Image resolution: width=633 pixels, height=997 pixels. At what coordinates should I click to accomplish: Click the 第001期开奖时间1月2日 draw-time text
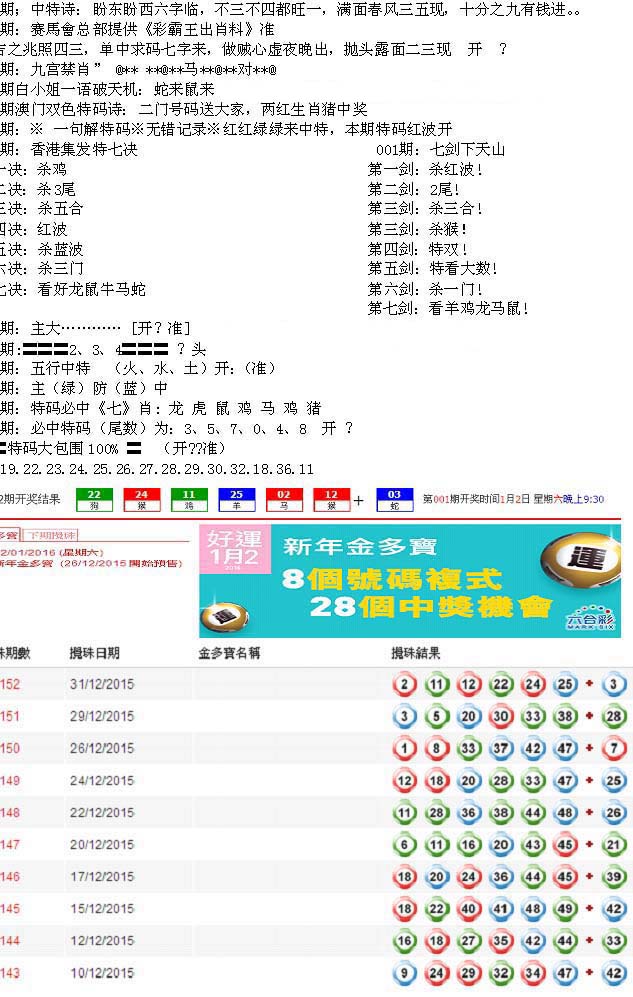(x=514, y=499)
